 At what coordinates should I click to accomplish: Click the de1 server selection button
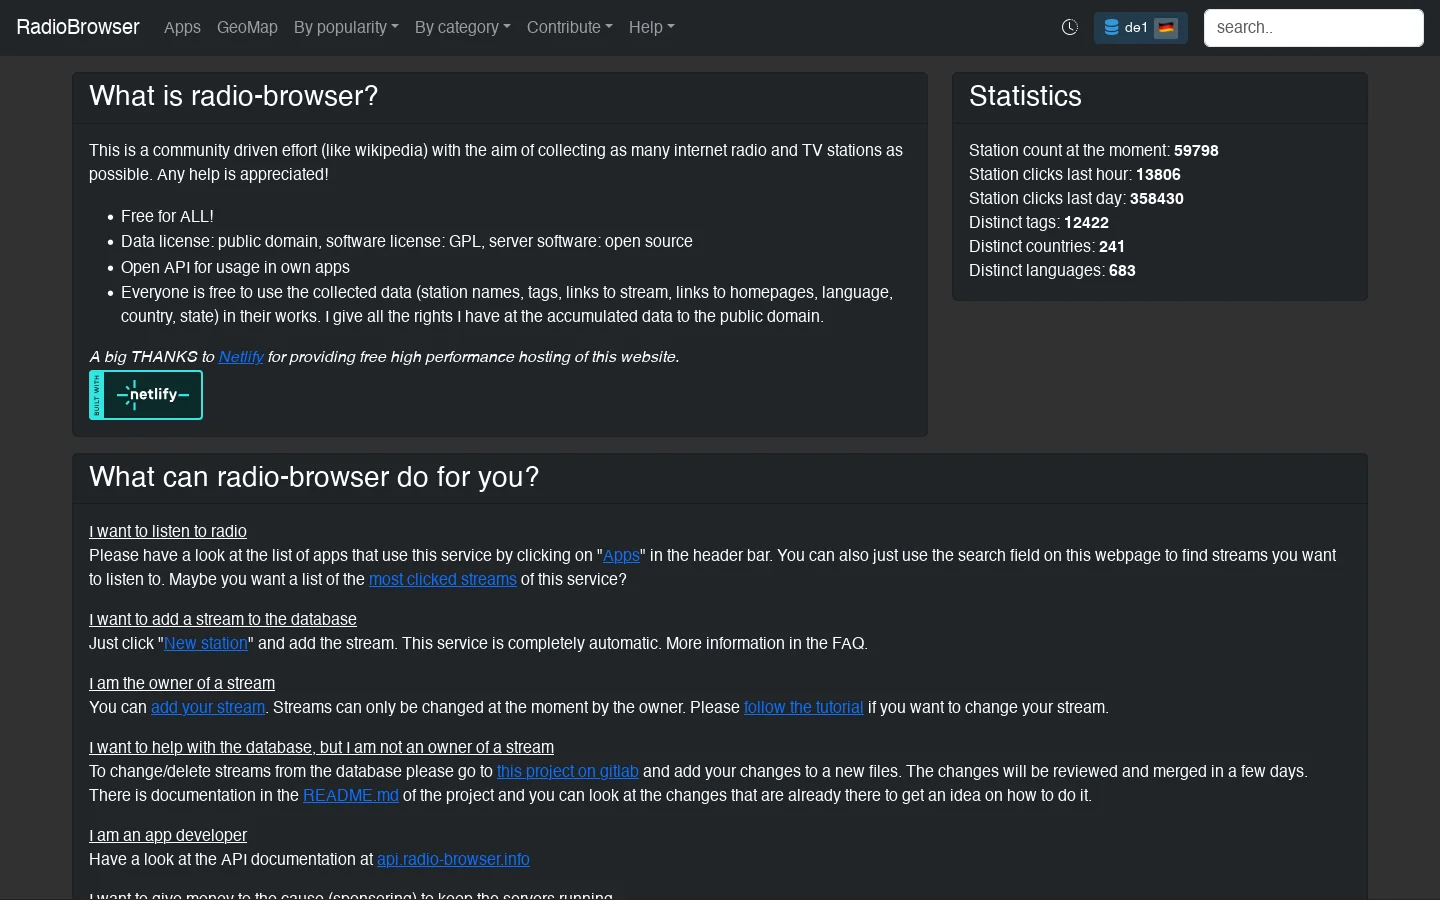[x=1141, y=28]
